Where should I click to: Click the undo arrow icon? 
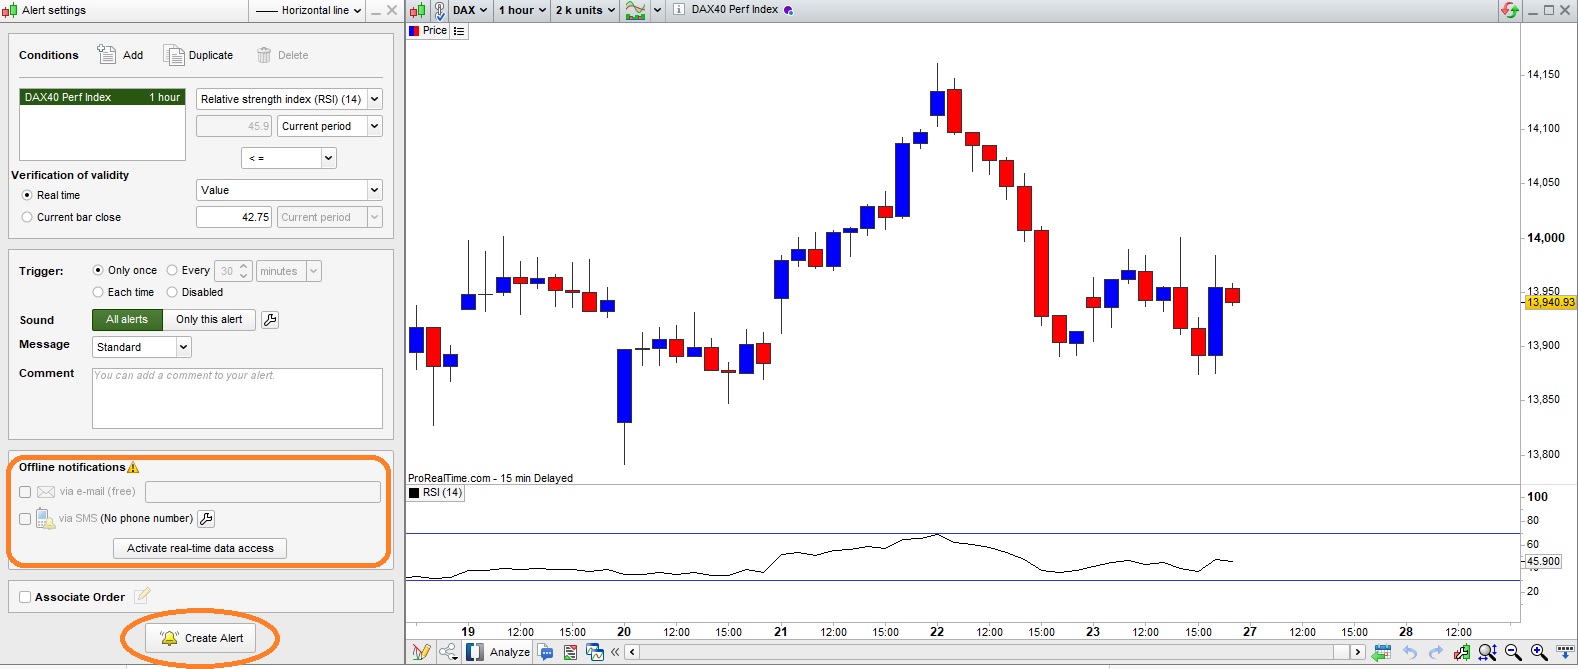pyautogui.click(x=1410, y=653)
